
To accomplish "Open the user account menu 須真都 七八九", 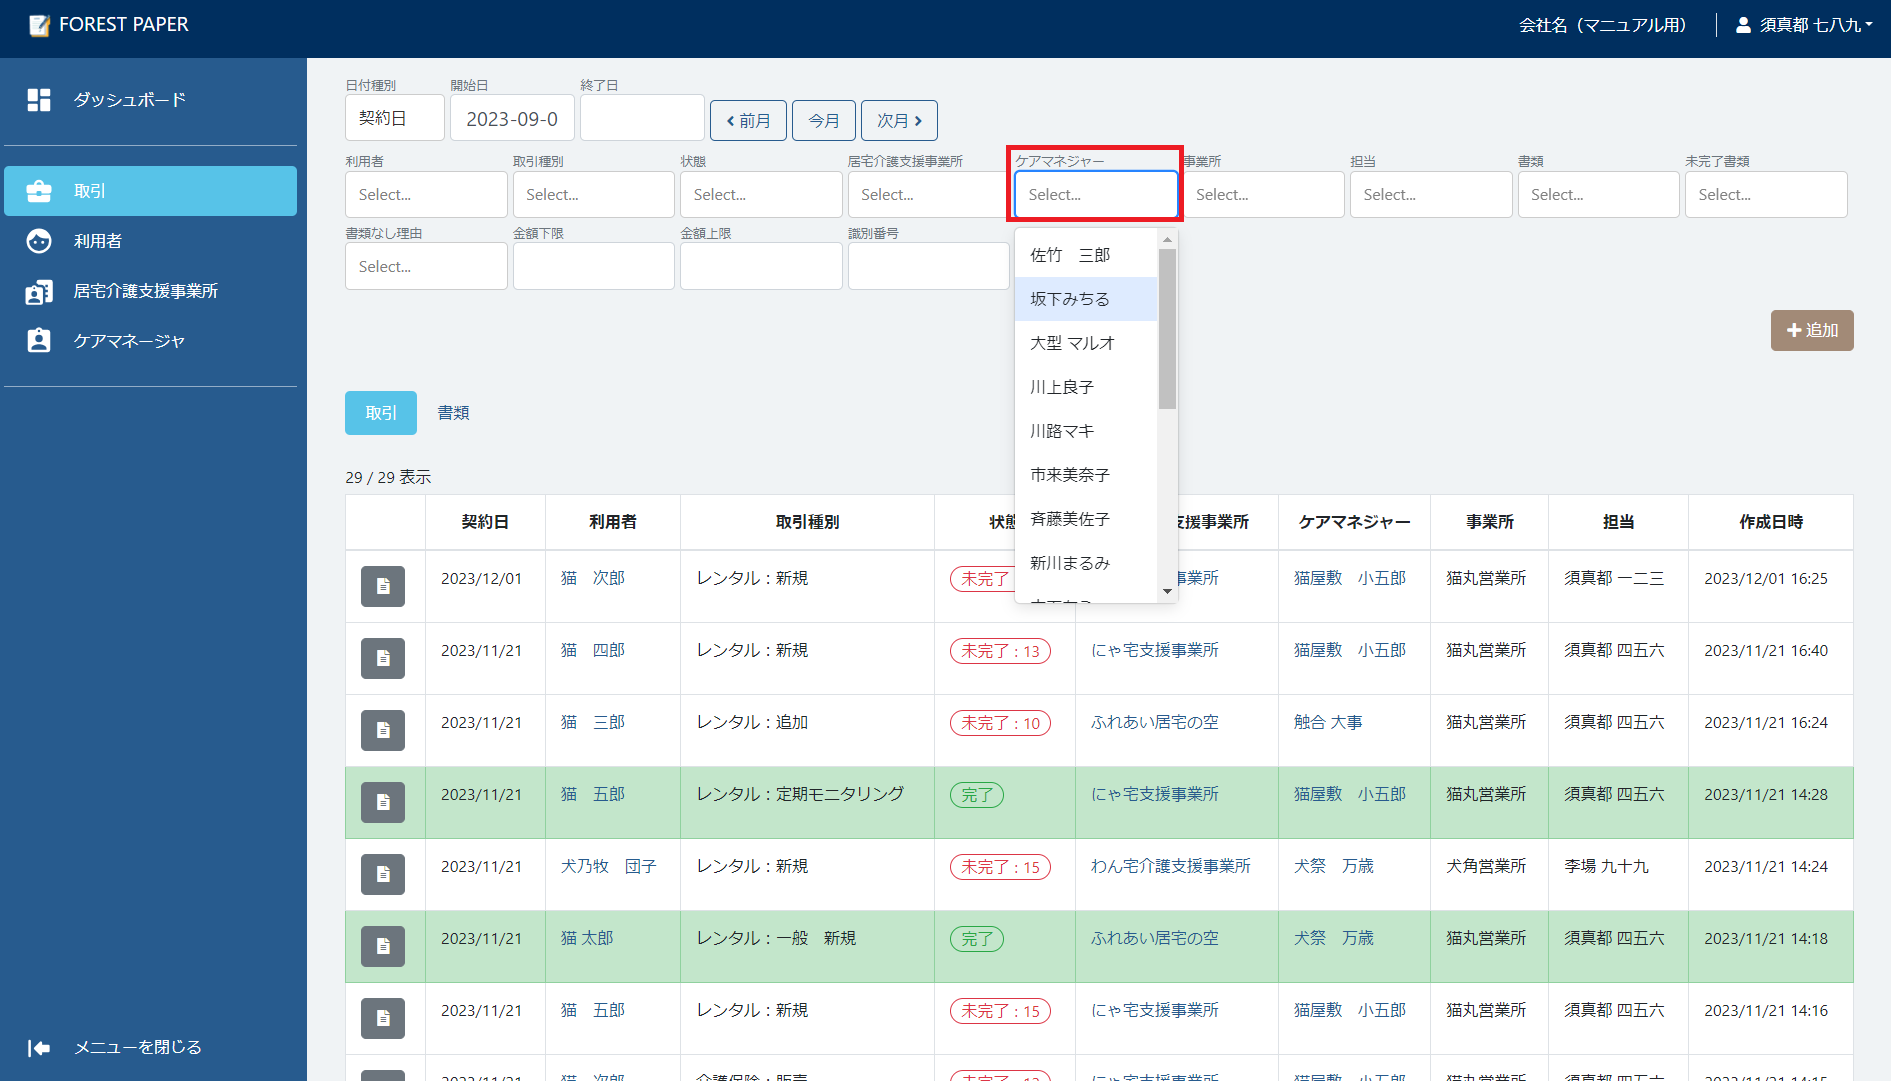I will [1805, 25].
